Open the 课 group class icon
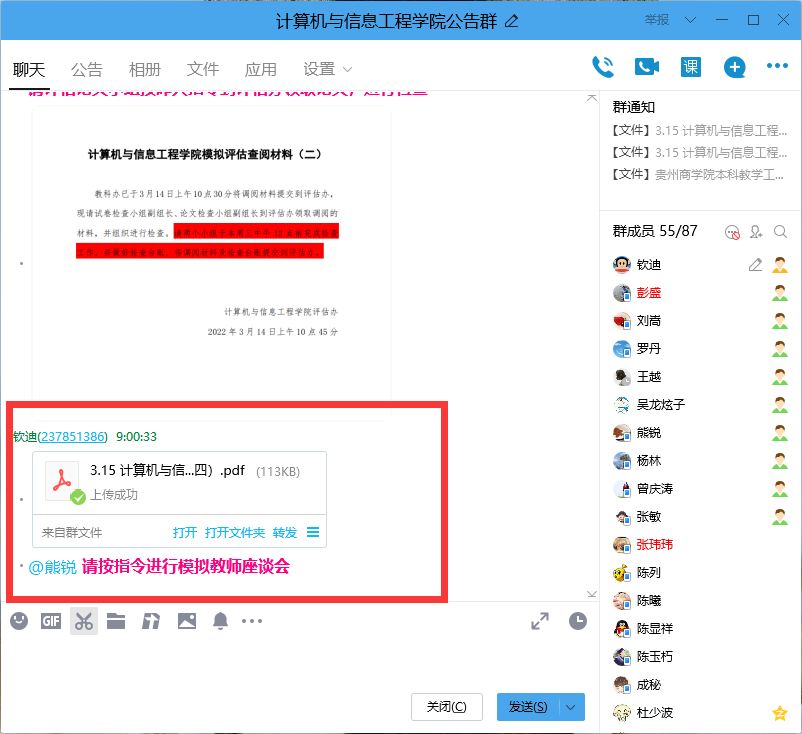Image resolution: width=802 pixels, height=734 pixels. 688,67
